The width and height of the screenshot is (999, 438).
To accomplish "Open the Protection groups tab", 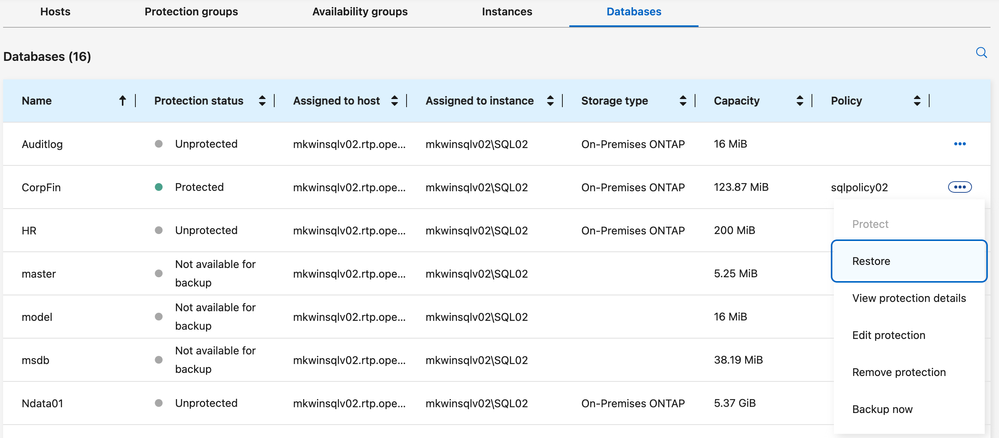I will tap(191, 12).
